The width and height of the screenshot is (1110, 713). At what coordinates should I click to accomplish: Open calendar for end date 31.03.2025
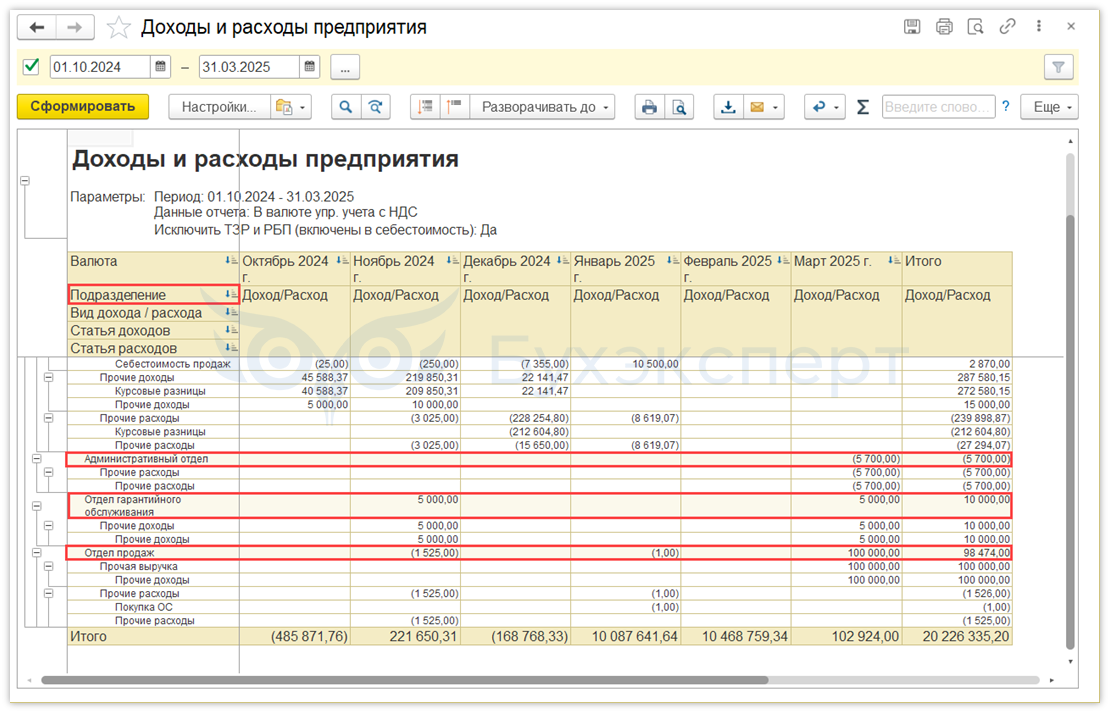310,67
